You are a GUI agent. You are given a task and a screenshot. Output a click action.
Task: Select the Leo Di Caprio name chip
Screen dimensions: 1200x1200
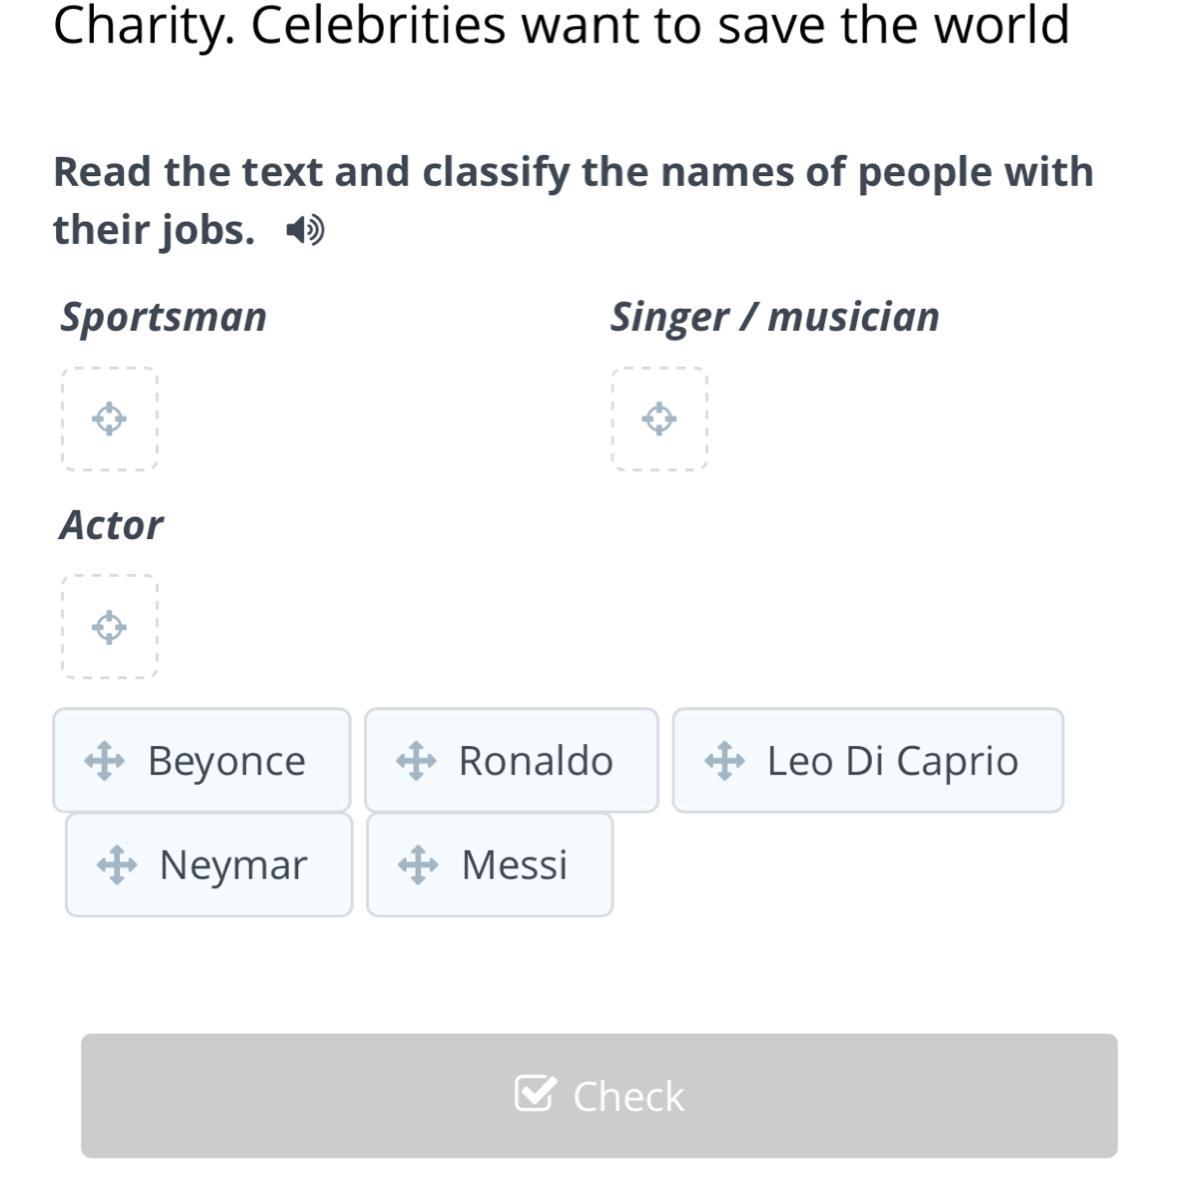click(x=892, y=761)
